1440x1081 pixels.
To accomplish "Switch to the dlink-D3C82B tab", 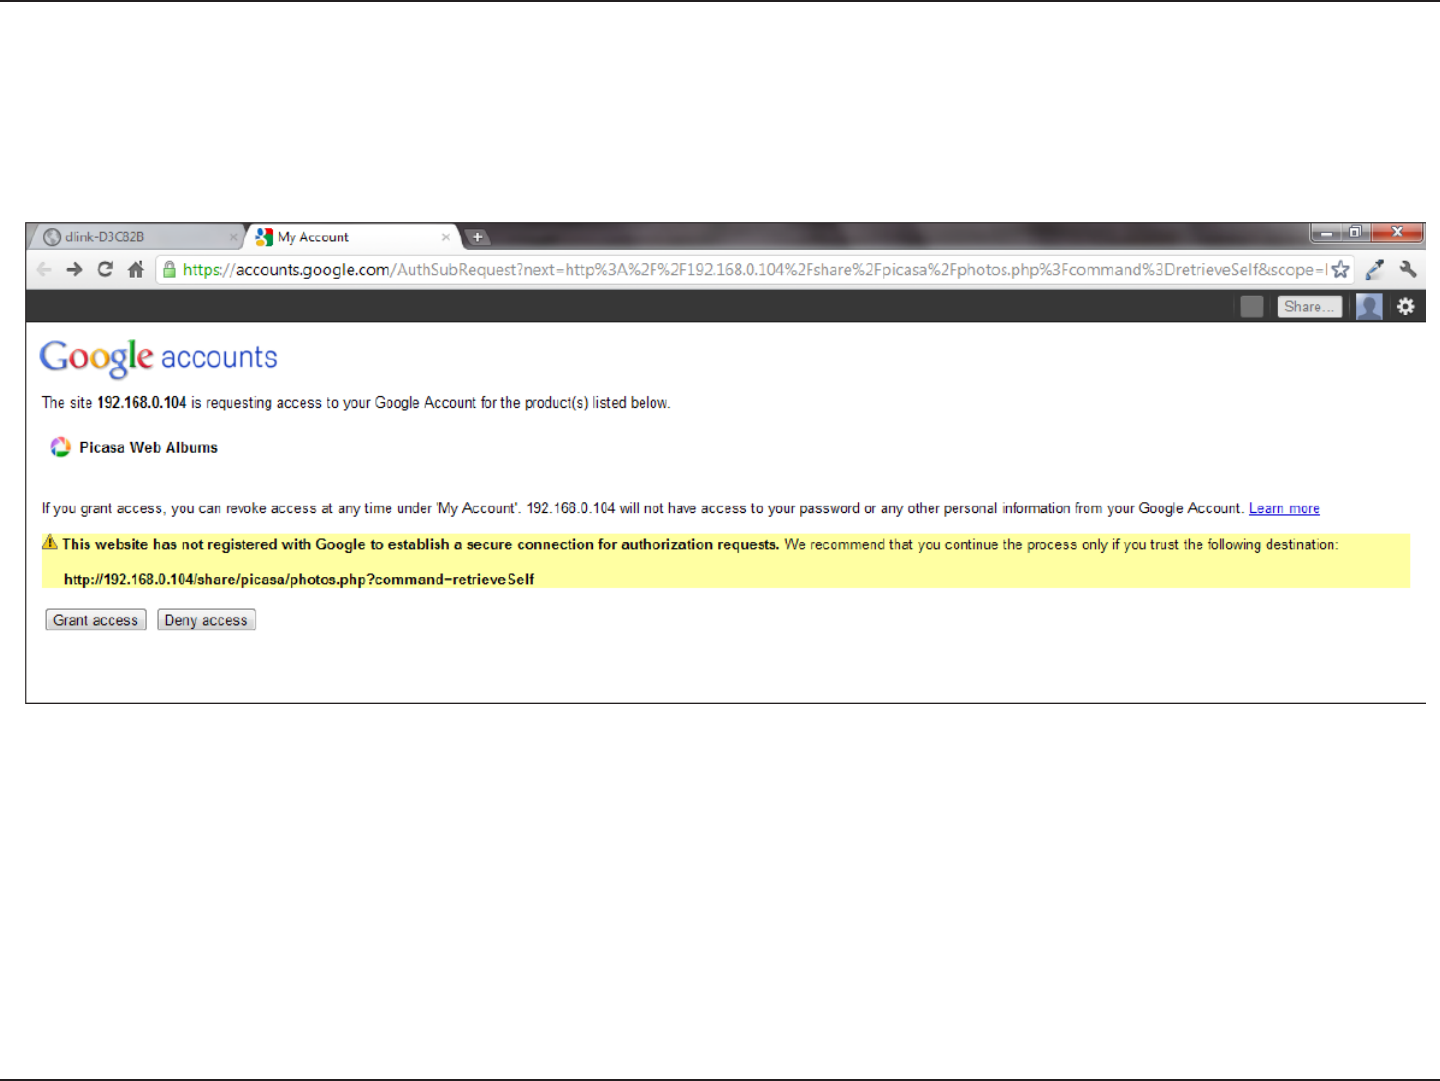I will click(x=137, y=237).
